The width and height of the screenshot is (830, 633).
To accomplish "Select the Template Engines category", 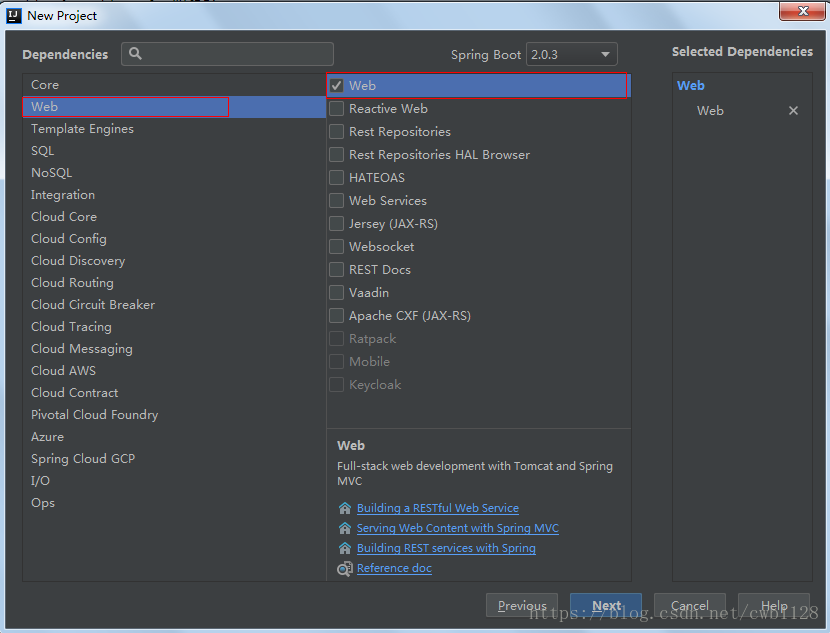I will click(x=174, y=129).
